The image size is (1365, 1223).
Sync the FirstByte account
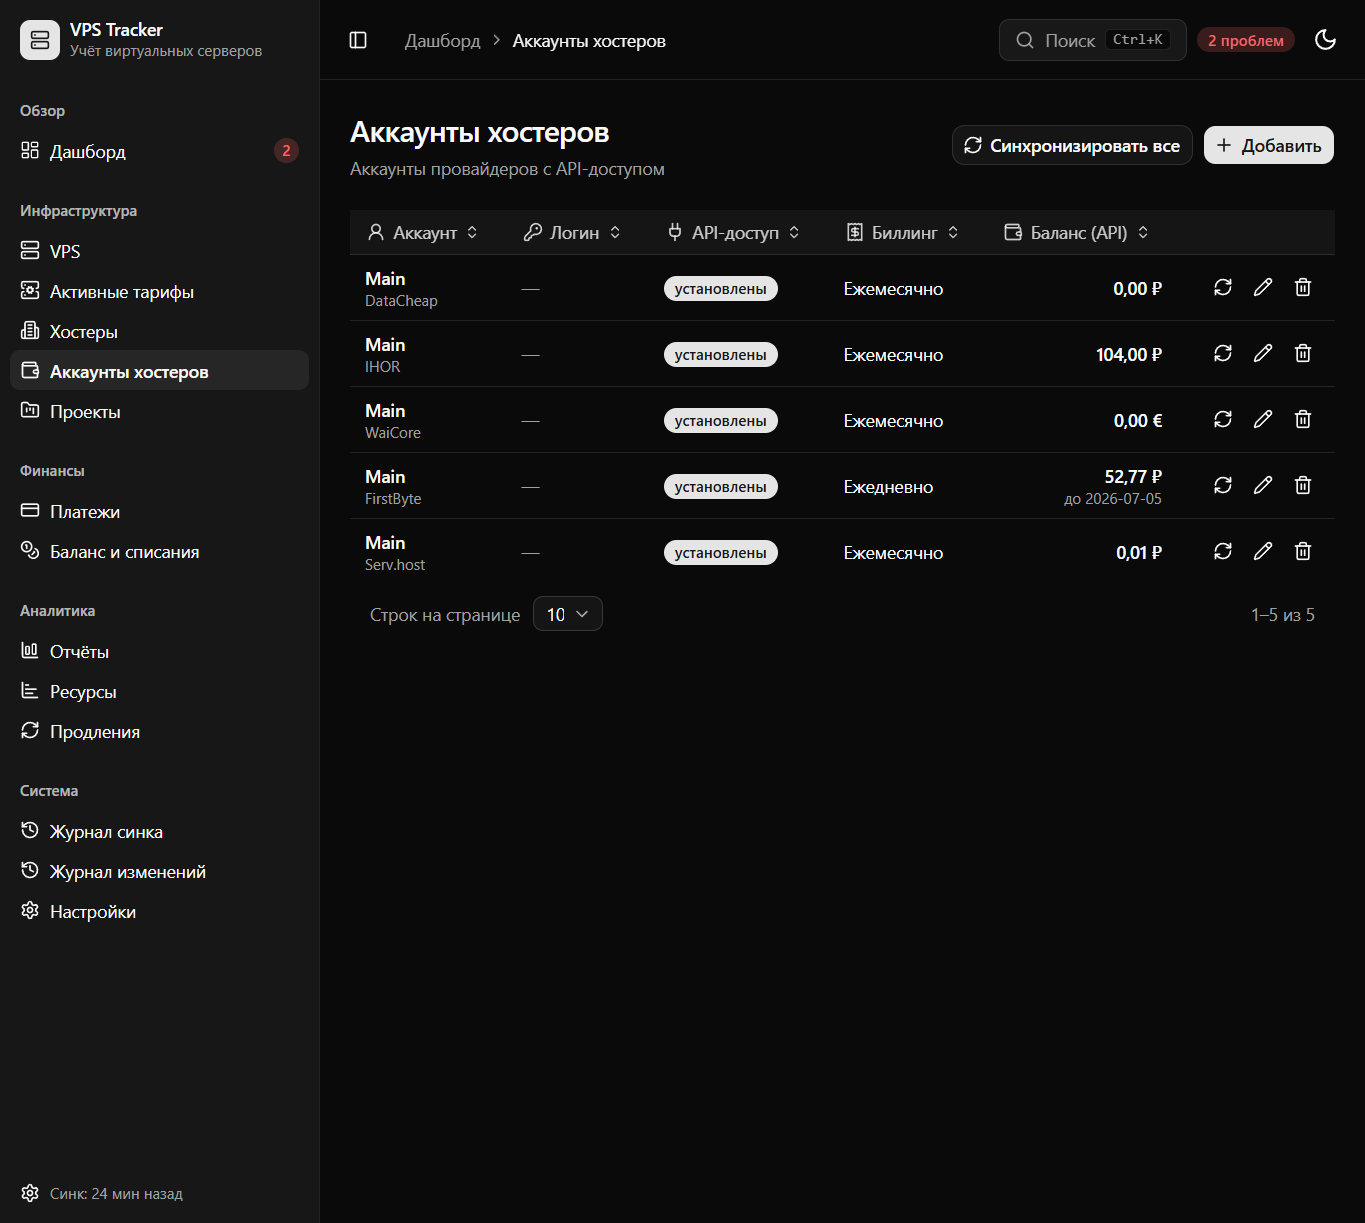(1223, 485)
